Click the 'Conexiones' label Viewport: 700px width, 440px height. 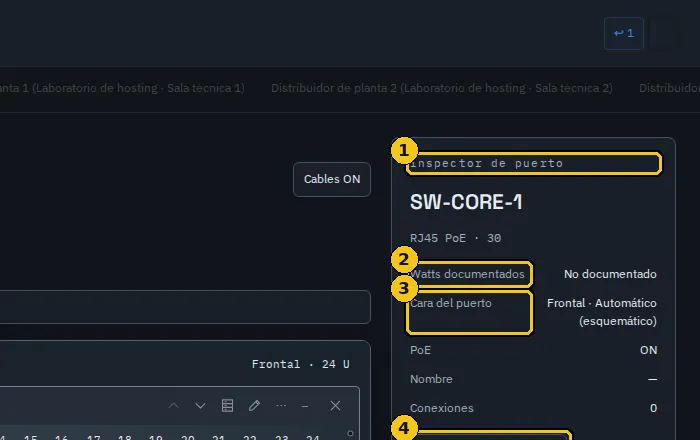pyautogui.click(x=442, y=408)
